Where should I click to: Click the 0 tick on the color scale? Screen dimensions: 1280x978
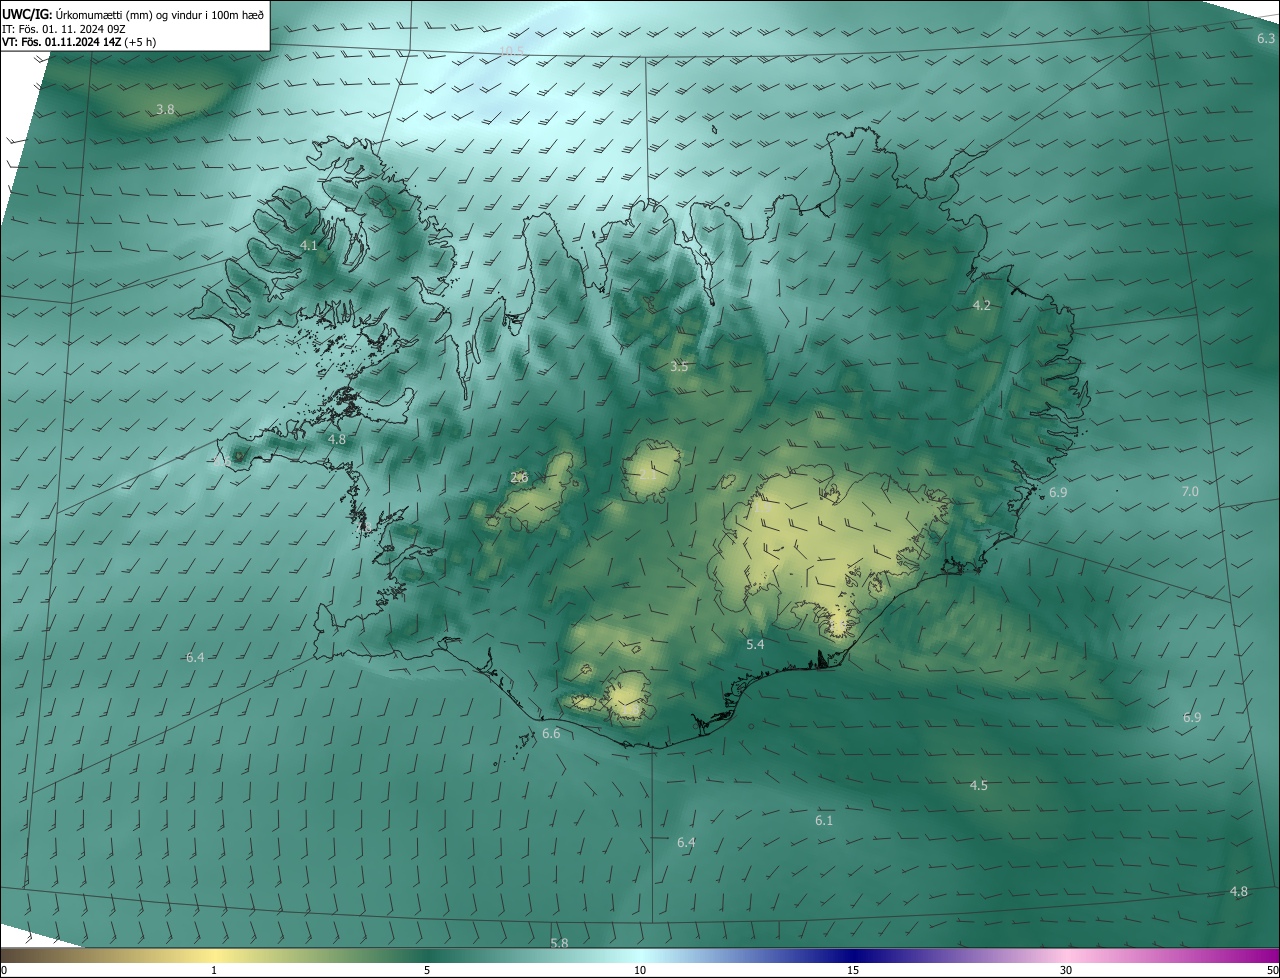click(4, 970)
